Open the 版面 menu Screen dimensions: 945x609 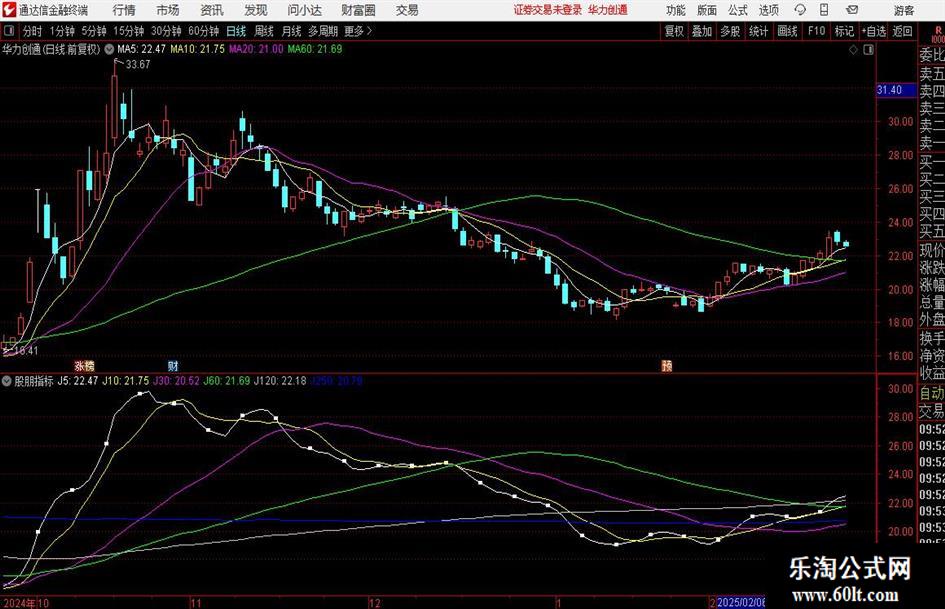706,10
